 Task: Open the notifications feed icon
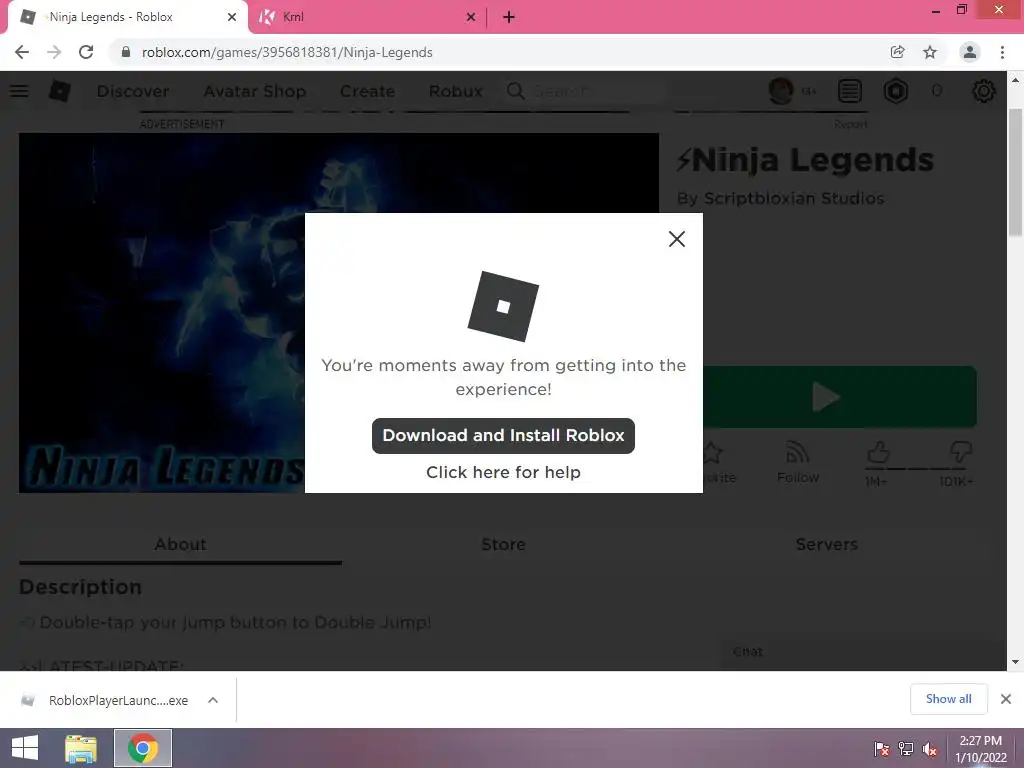click(x=850, y=91)
